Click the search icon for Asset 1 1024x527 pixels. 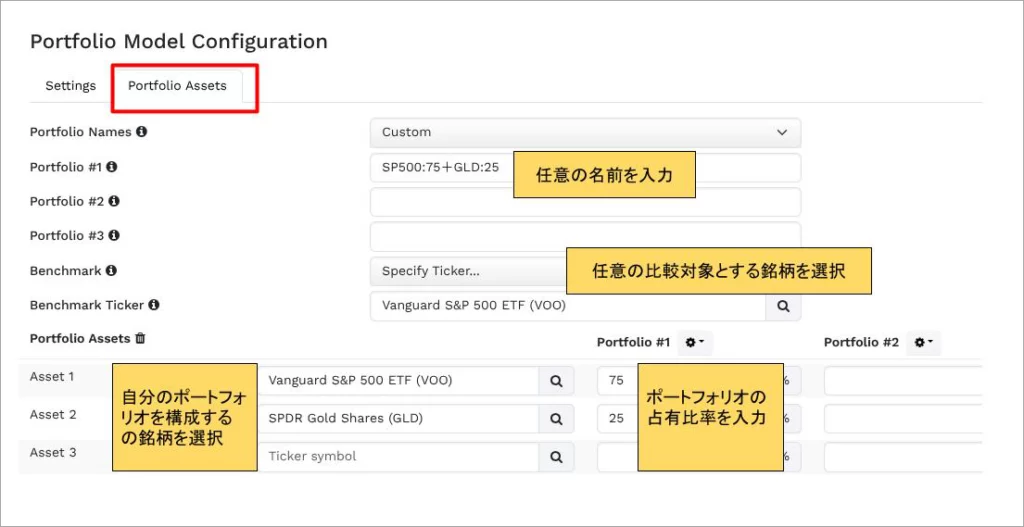click(x=556, y=381)
